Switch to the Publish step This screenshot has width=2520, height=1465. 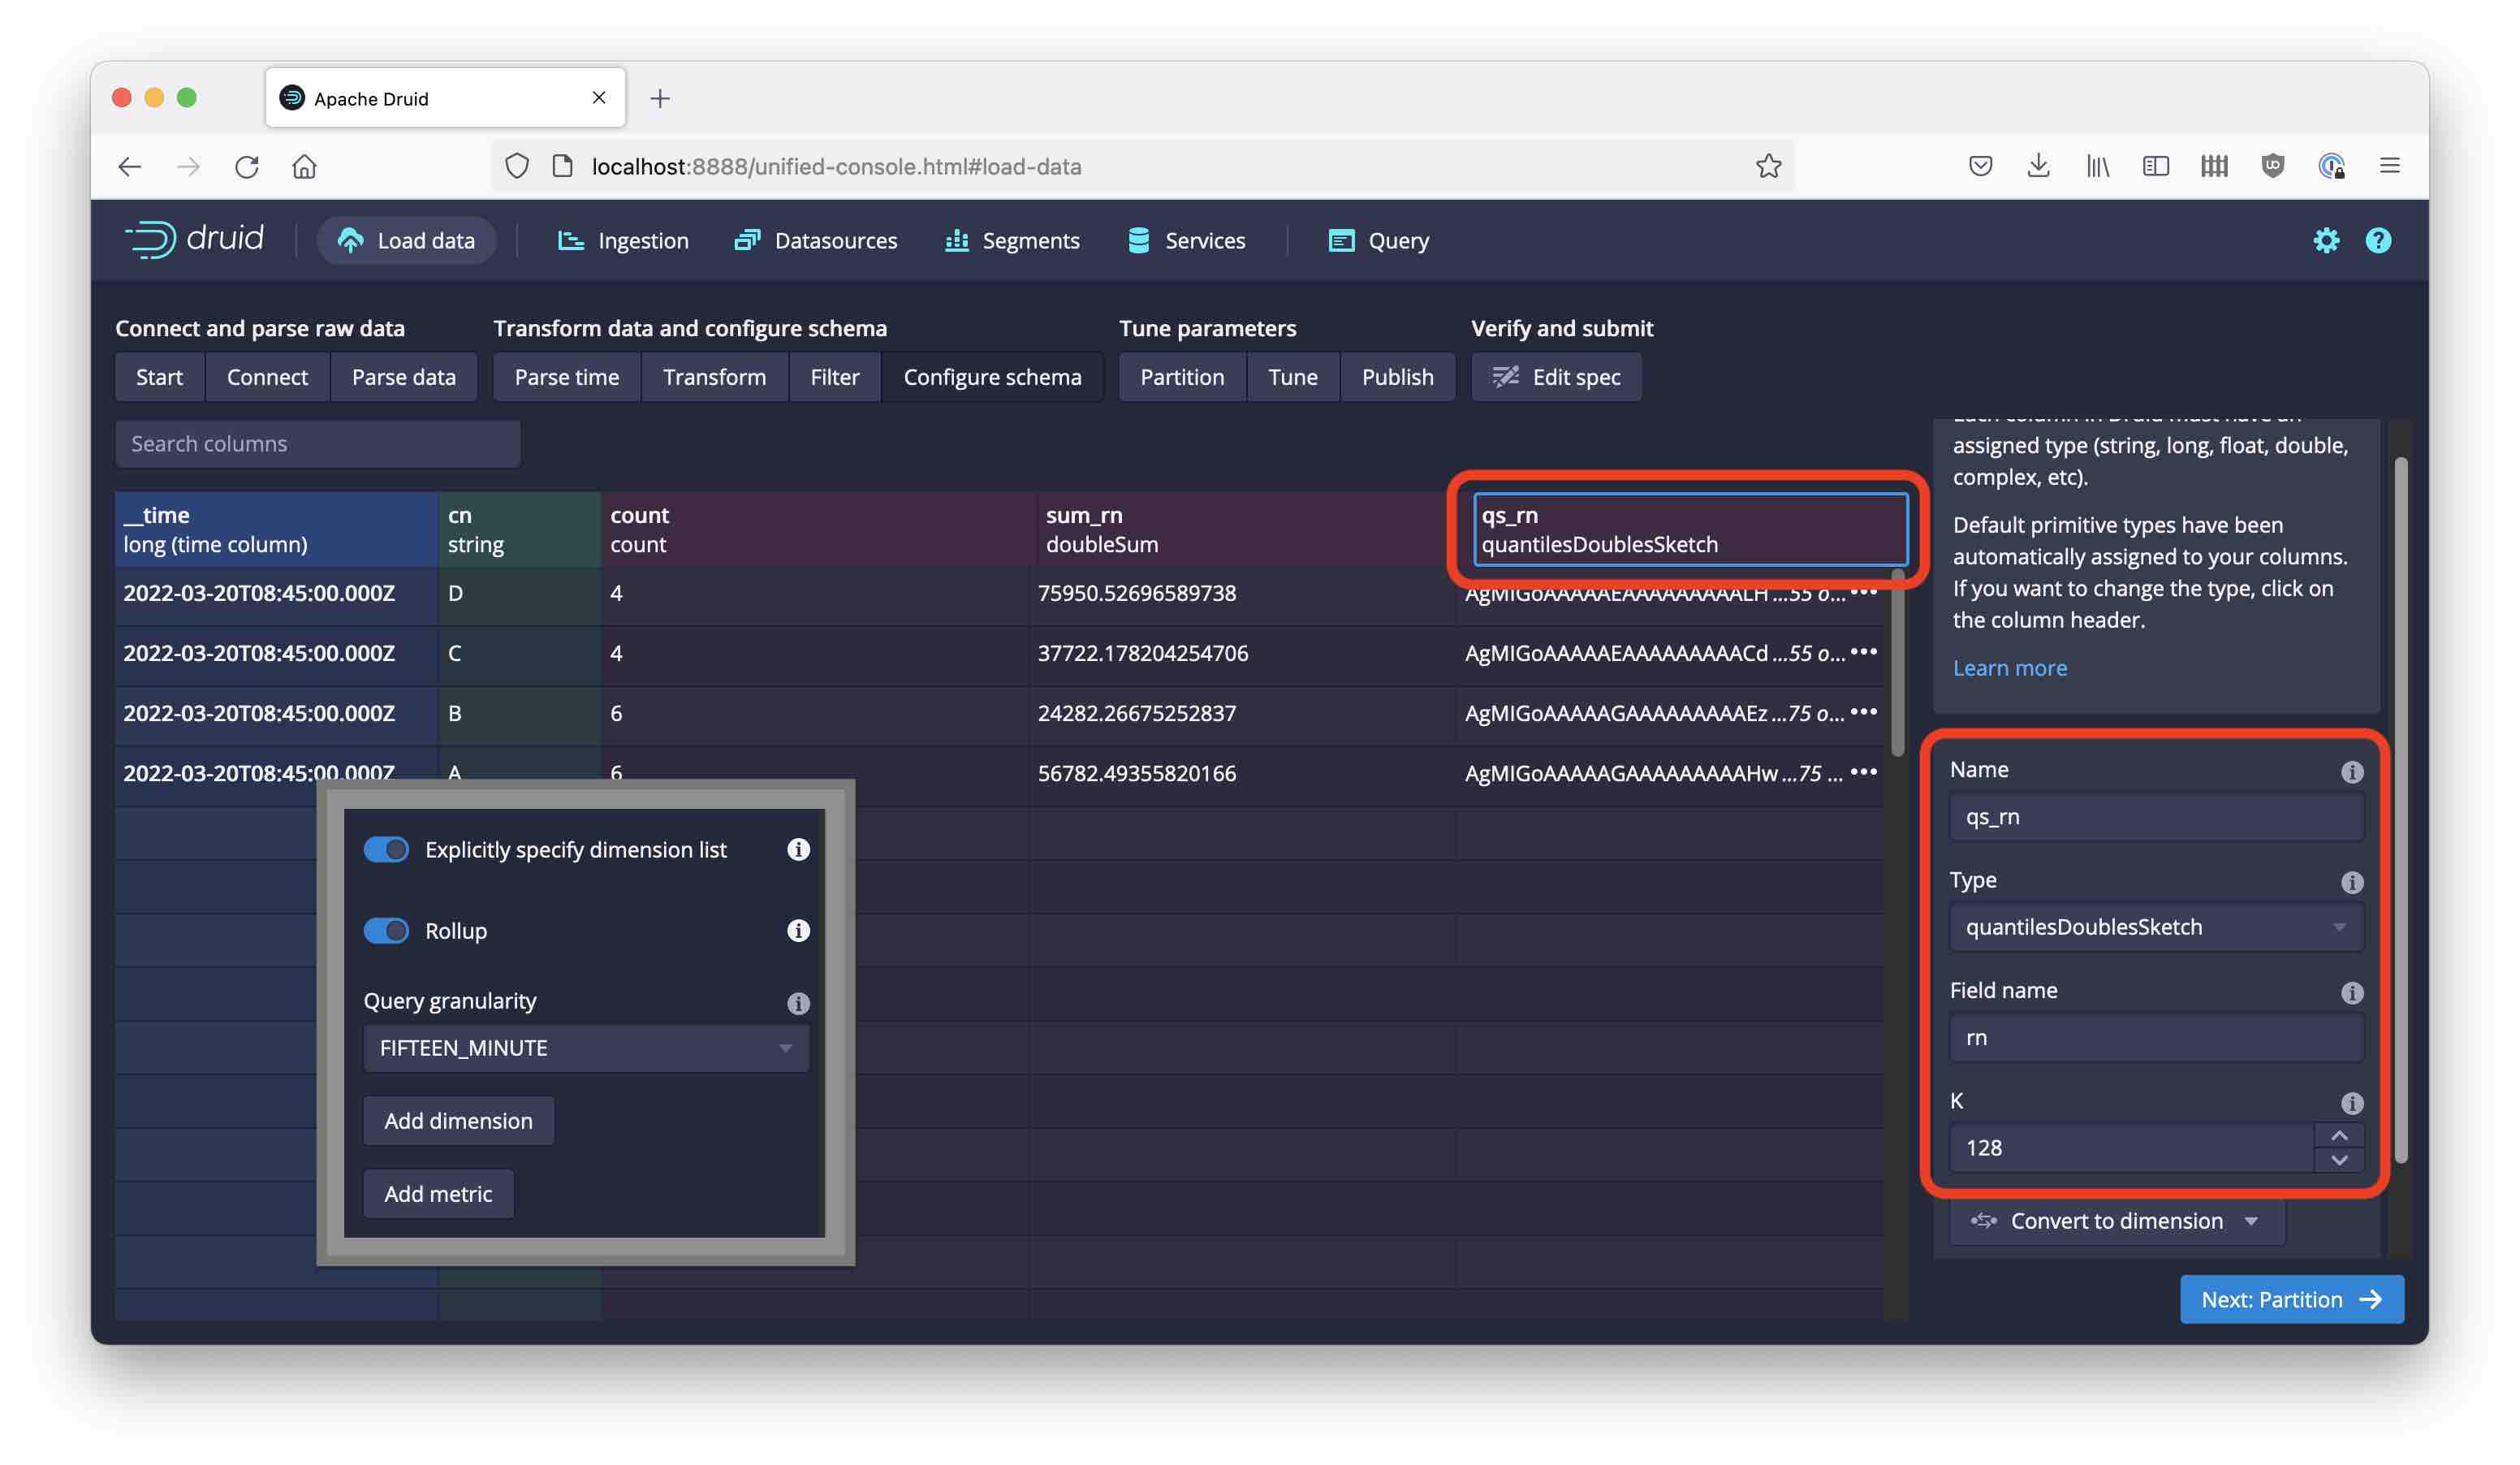pyautogui.click(x=1398, y=377)
